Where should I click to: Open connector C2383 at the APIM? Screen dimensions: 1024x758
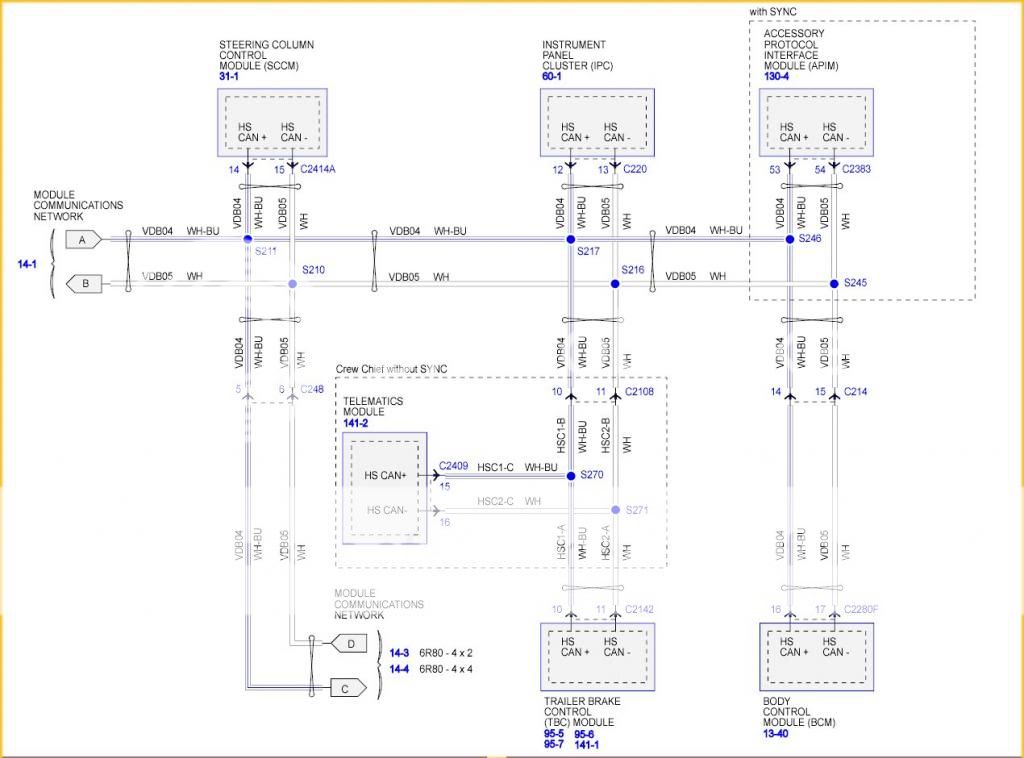click(858, 170)
